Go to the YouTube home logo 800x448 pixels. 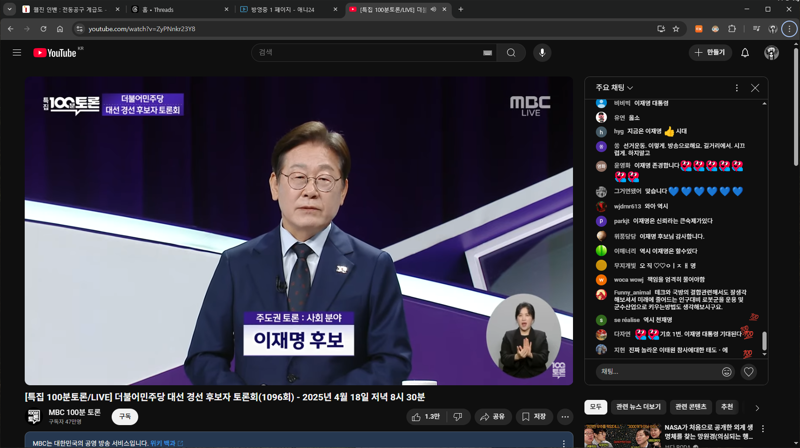(55, 53)
